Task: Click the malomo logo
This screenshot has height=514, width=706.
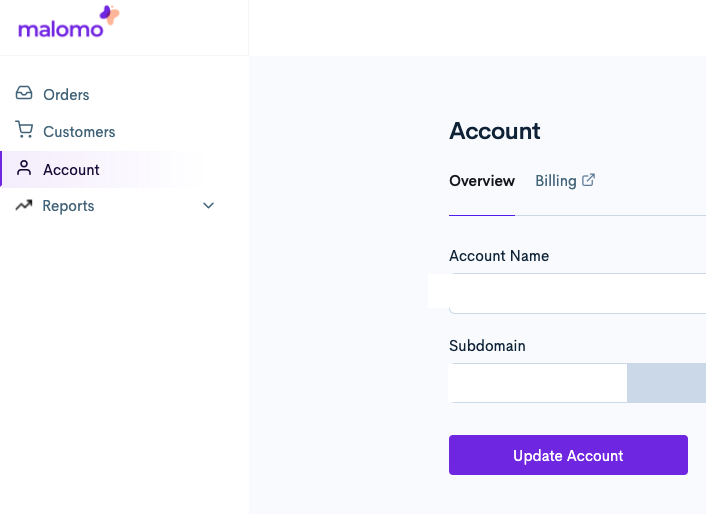Action: click(68, 23)
